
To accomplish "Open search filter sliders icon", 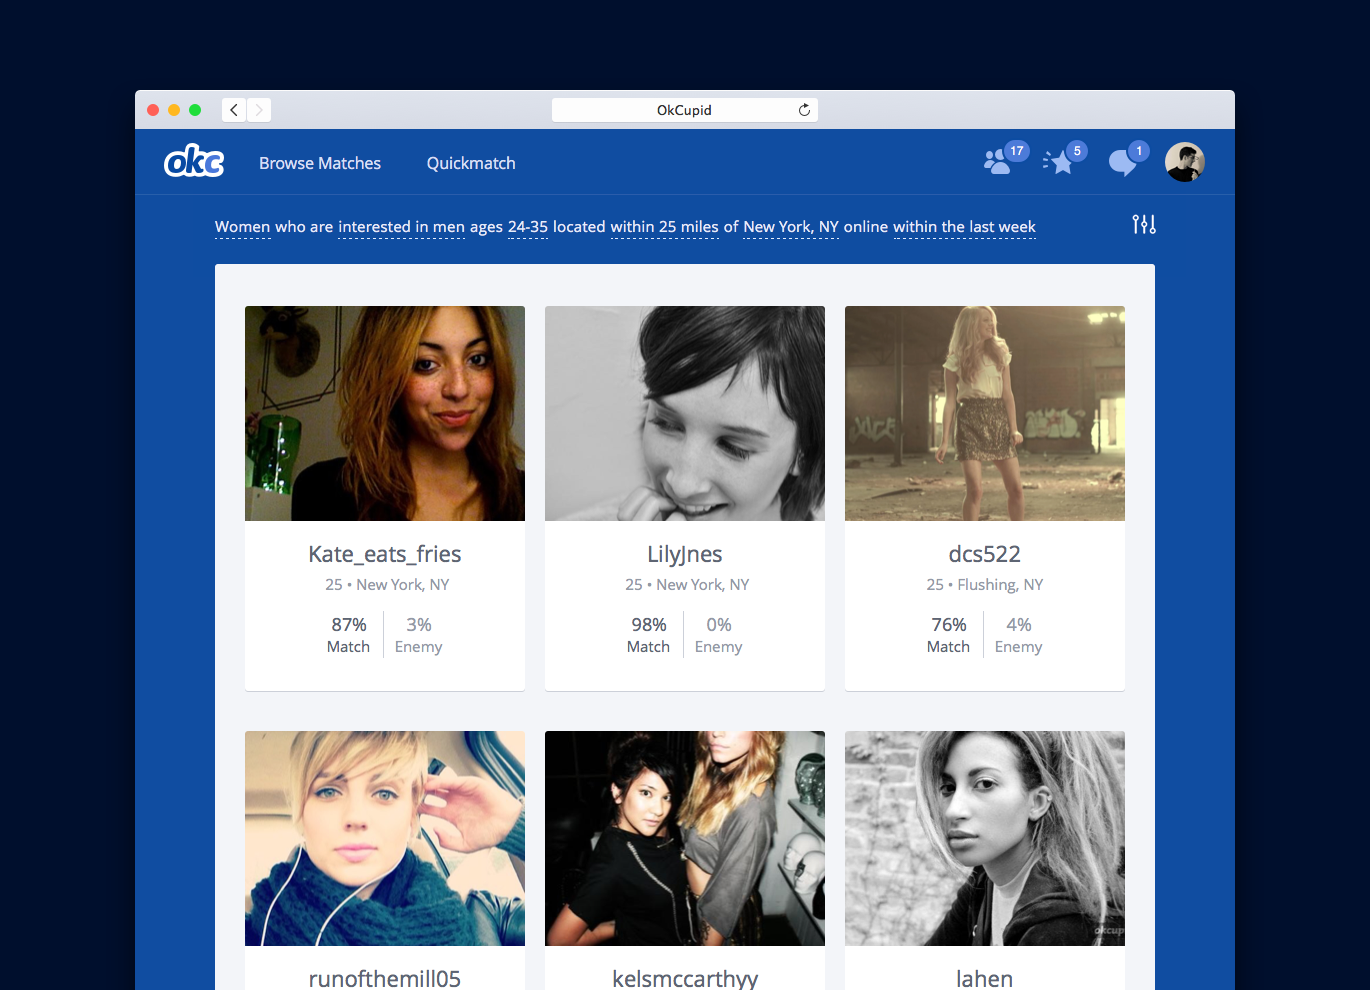I will (x=1144, y=224).
